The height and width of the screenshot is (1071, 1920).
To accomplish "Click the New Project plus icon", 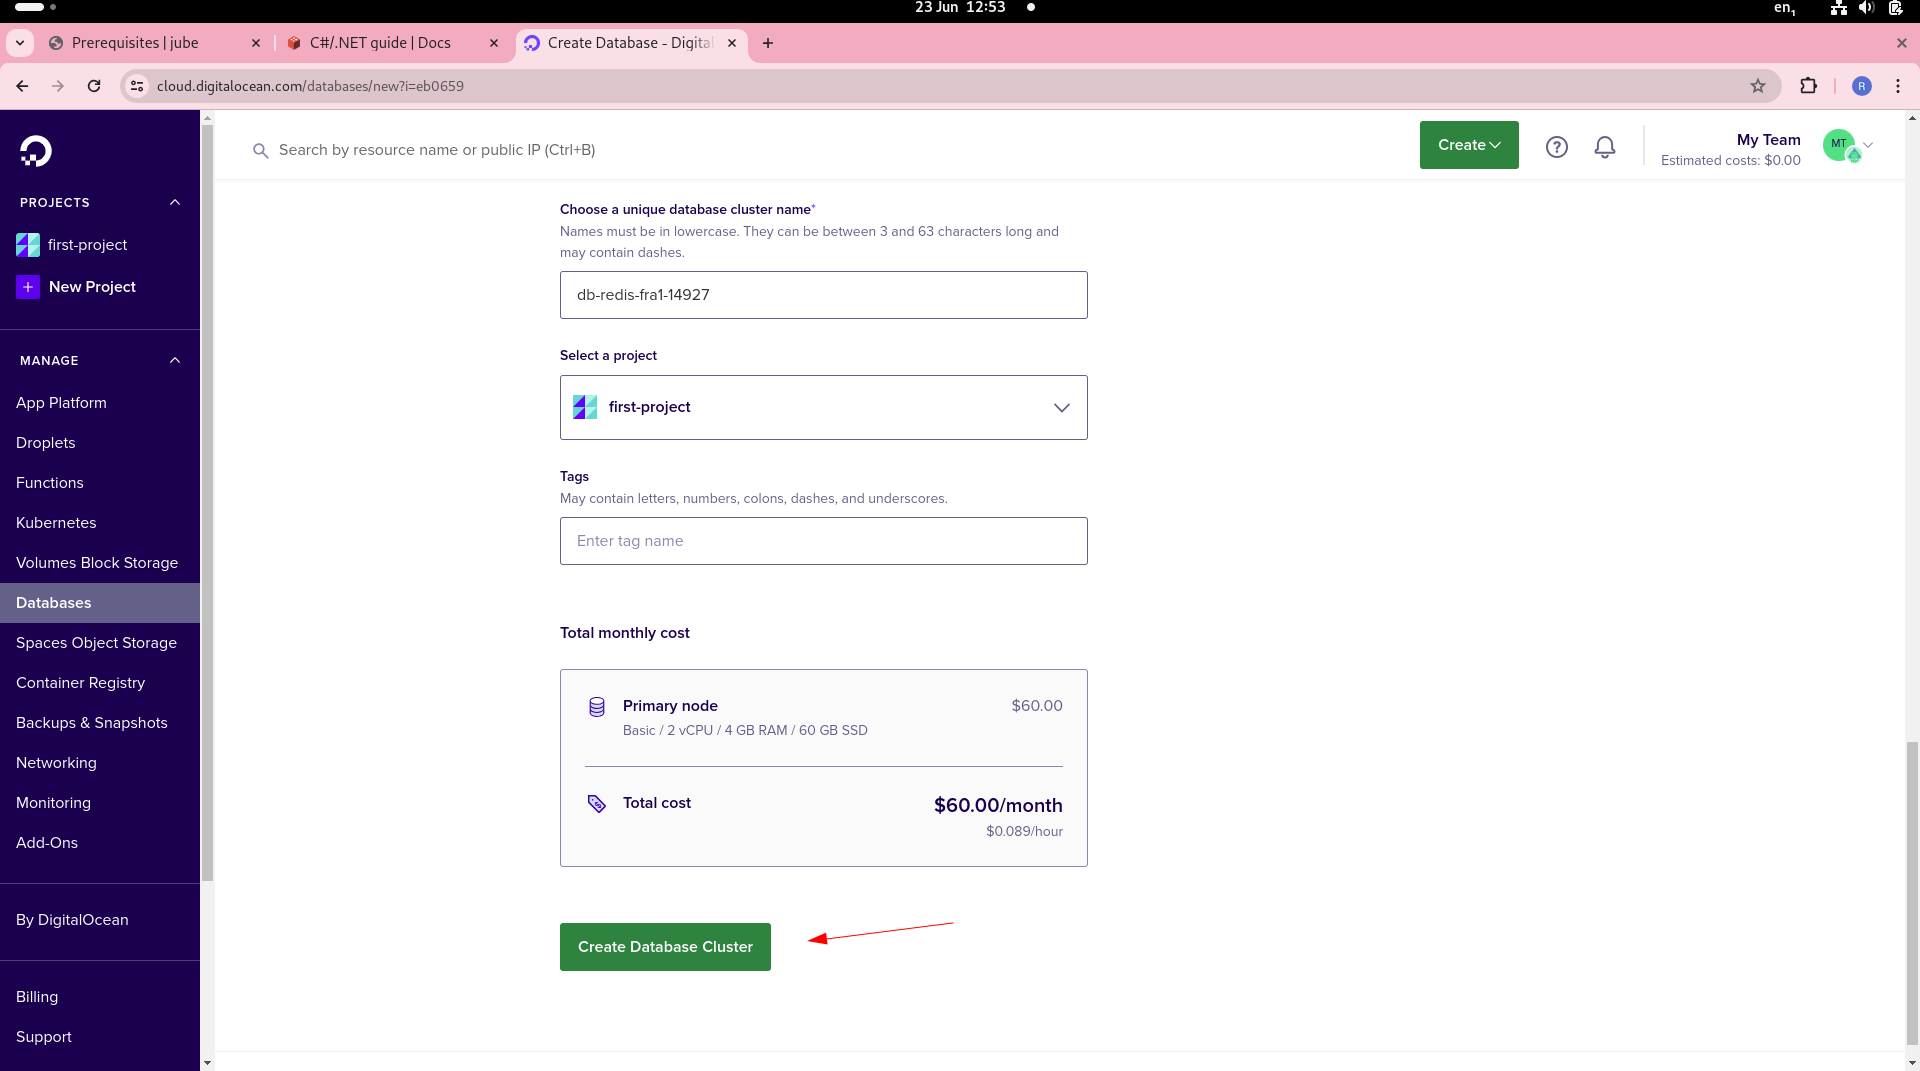I will [28, 287].
